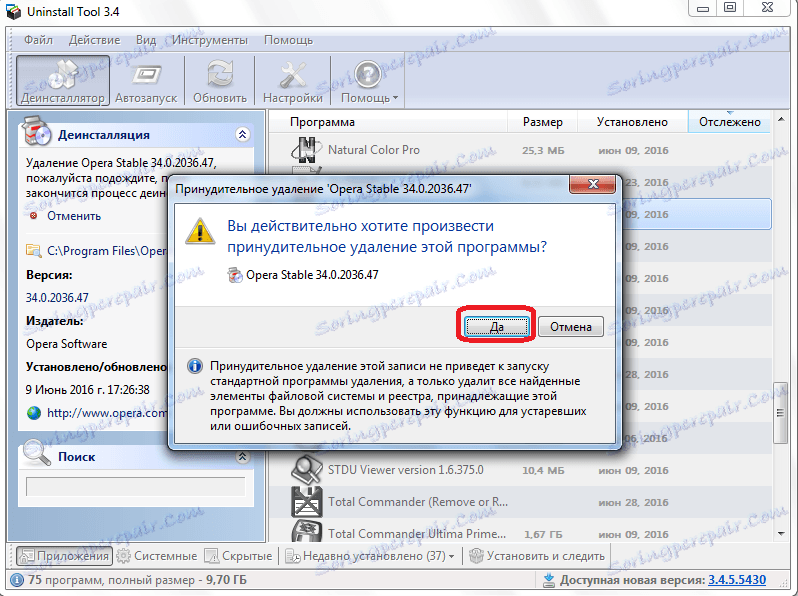Image resolution: width=798 pixels, height=596 pixels.
Task: Open new version link 3.4.5.5430
Action: (x=737, y=580)
